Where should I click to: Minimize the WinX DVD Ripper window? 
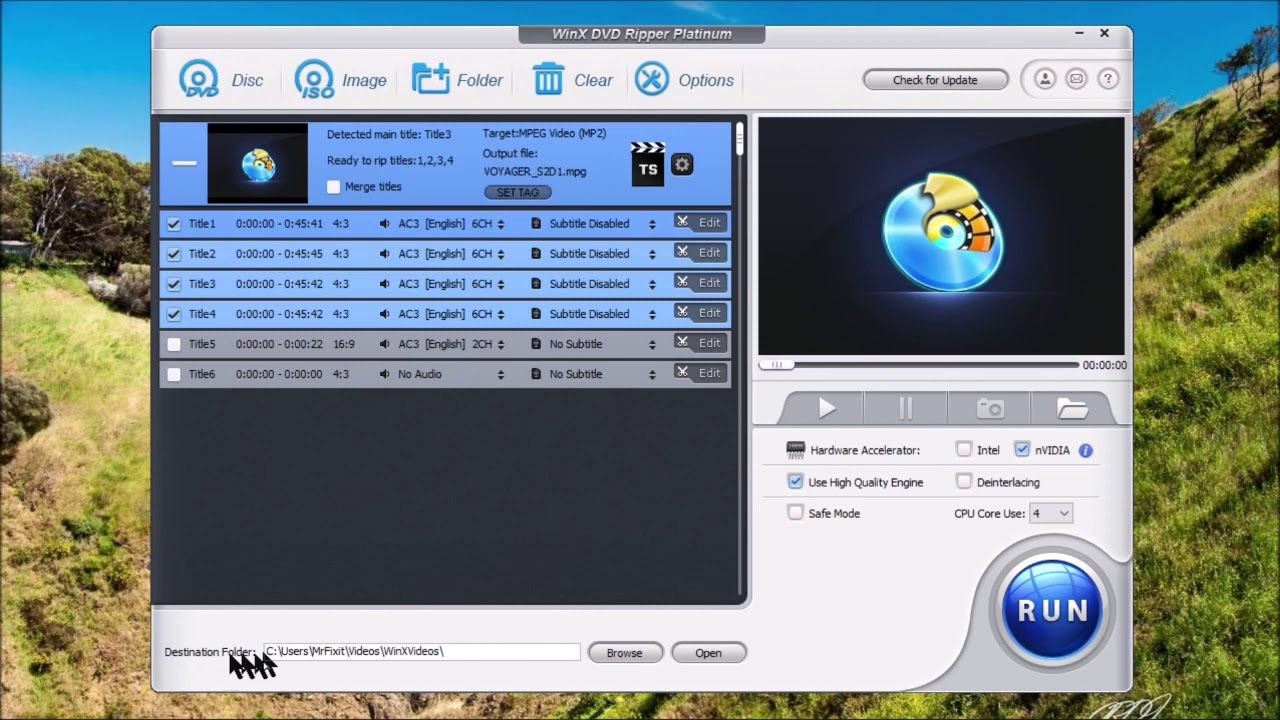pos(1080,33)
